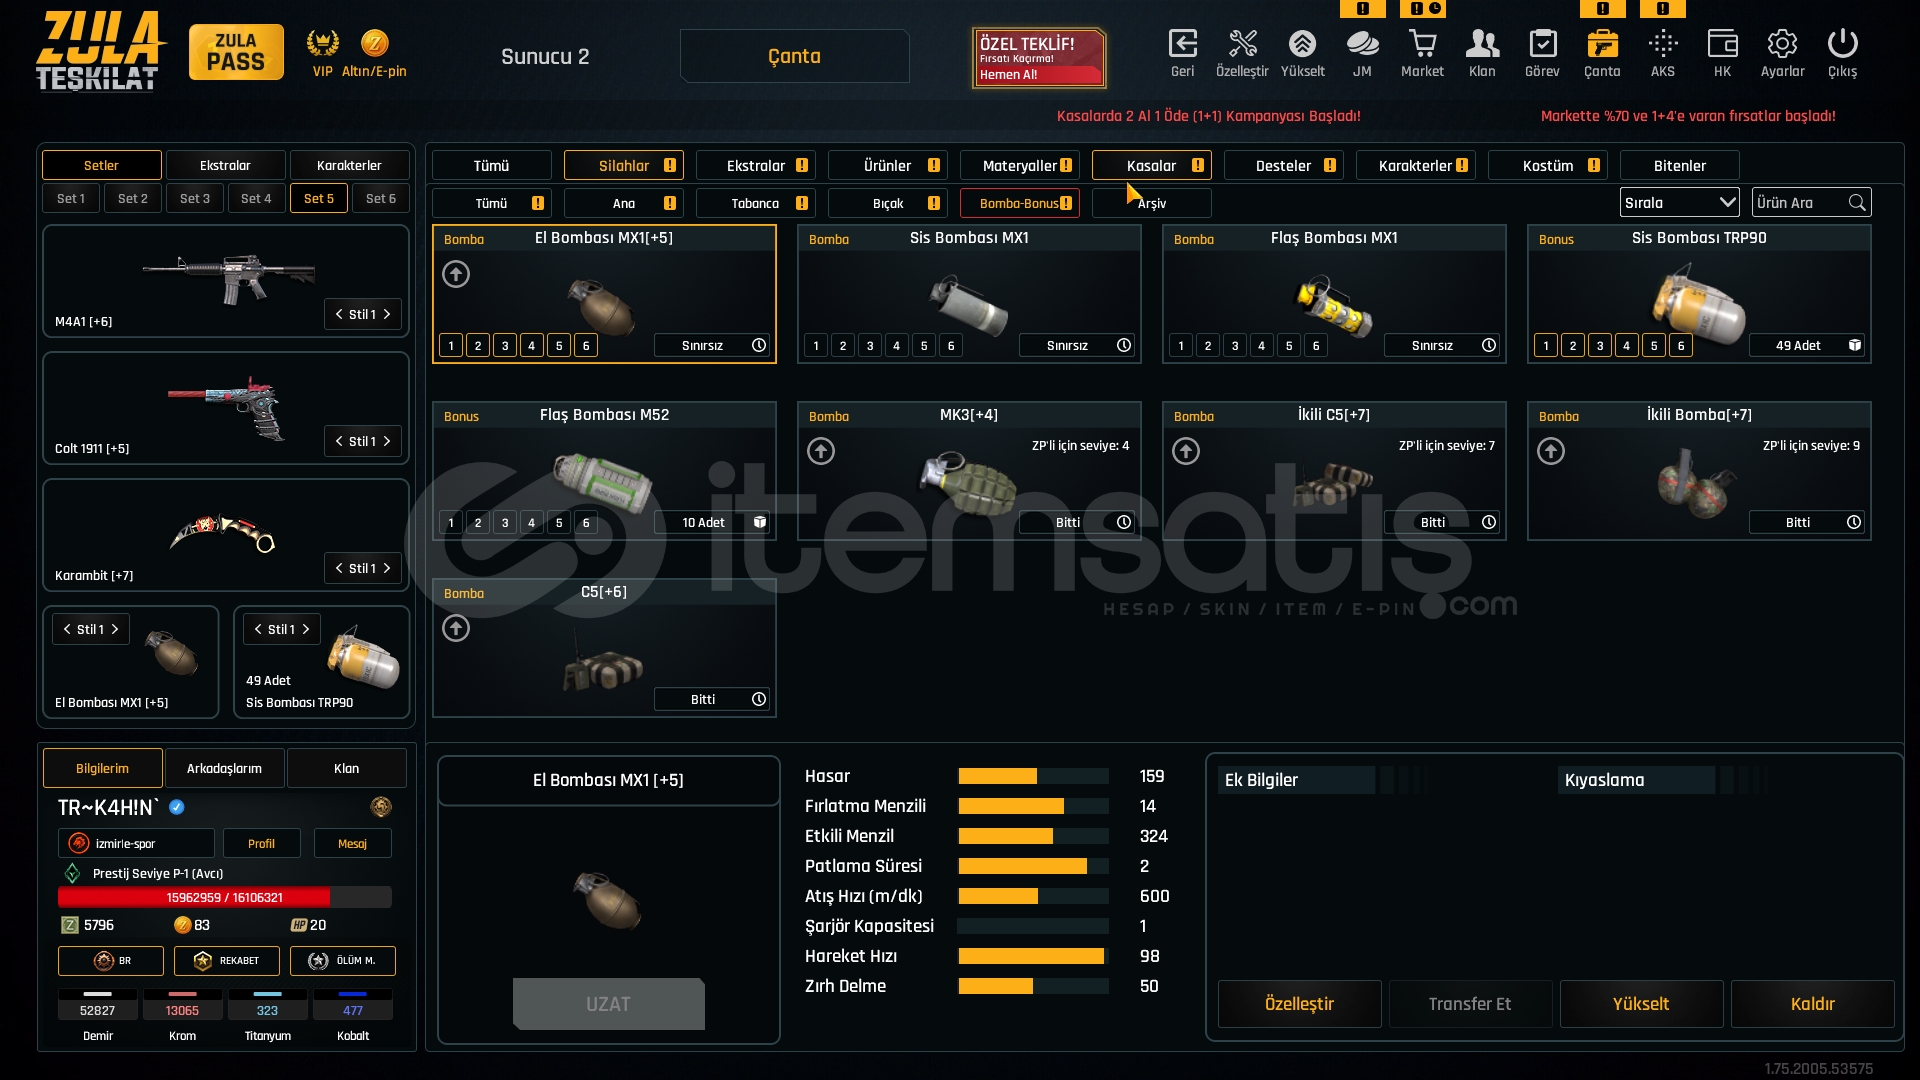Click upgrade arrow on İkili C5[+7] card
This screenshot has height=1080, width=1920.
tap(1186, 451)
